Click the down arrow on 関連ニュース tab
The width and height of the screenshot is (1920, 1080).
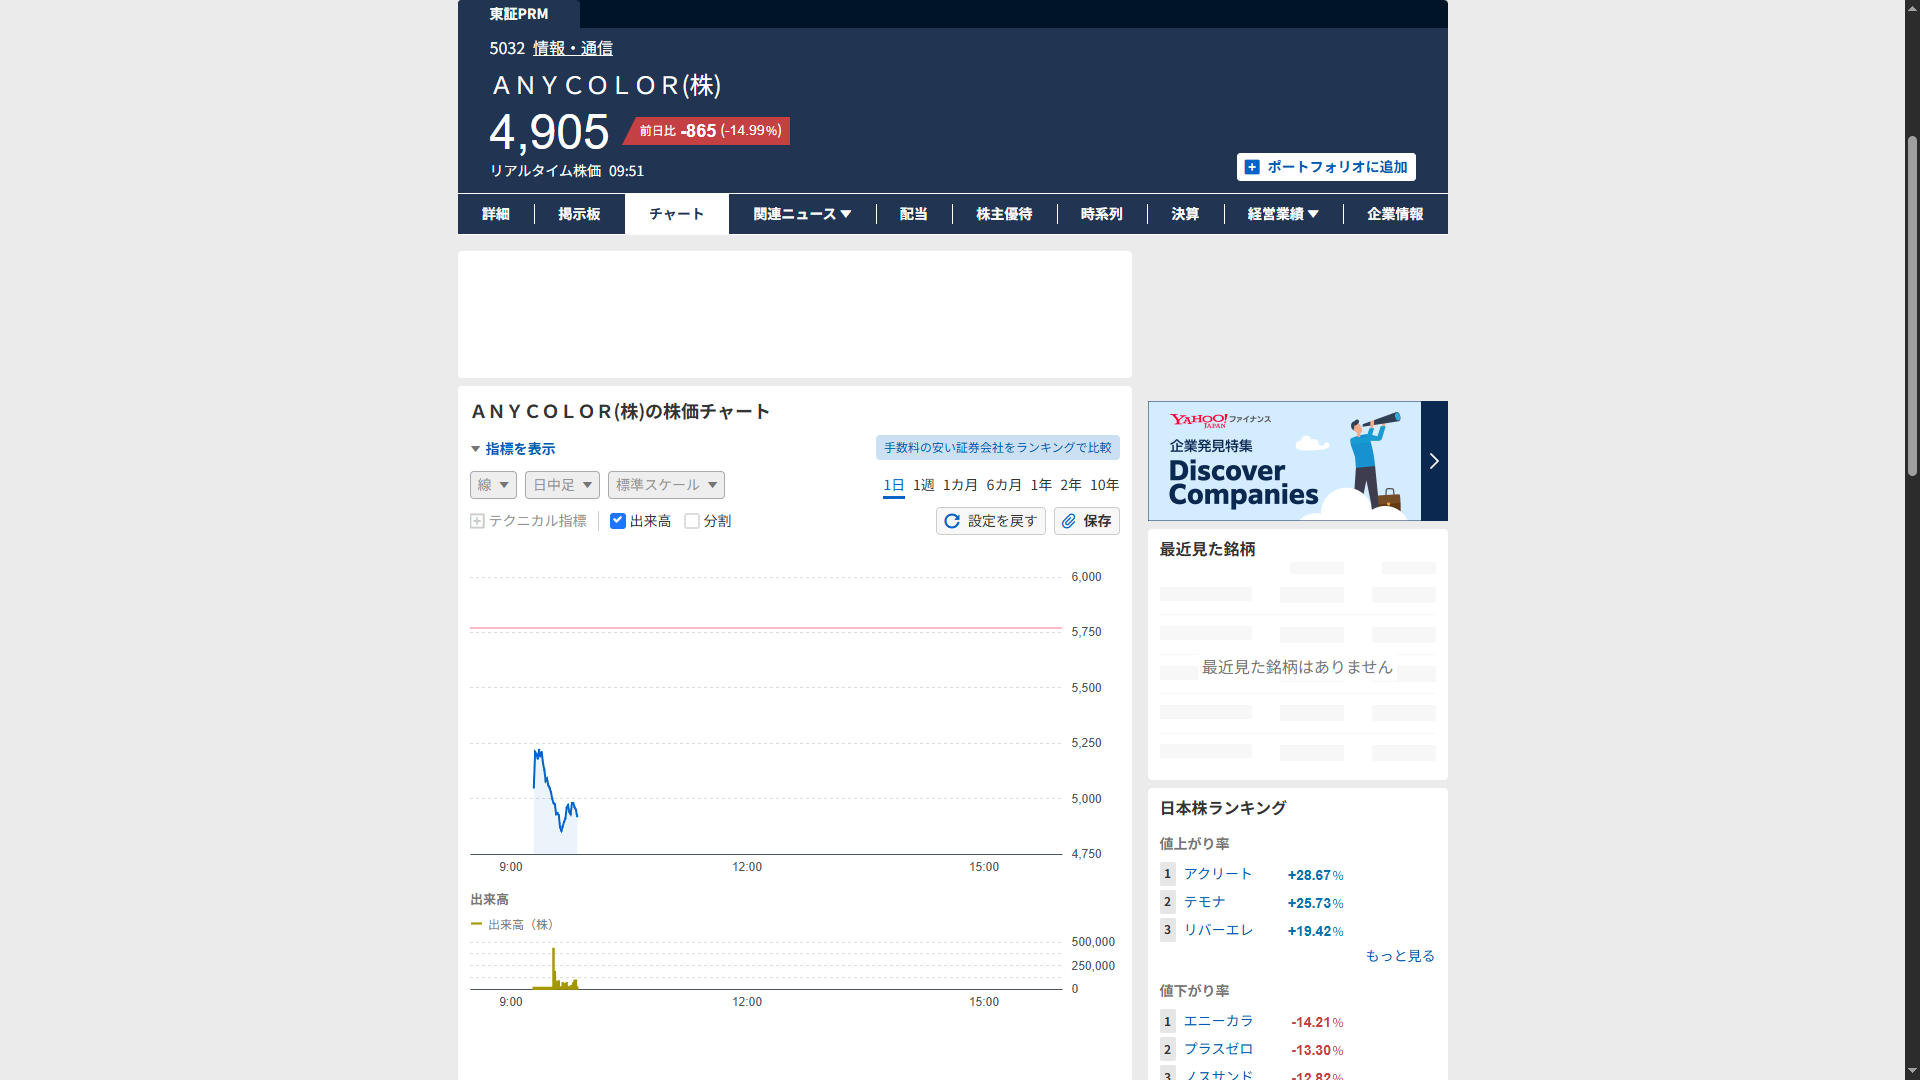tap(846, 214)
